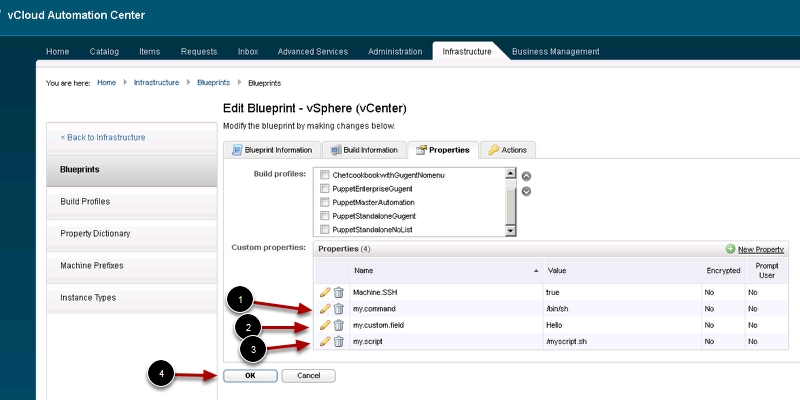
Task: Click pencil edit icon for Machine.SSH property
Action: pyautogui.click(x=325, y=292)
